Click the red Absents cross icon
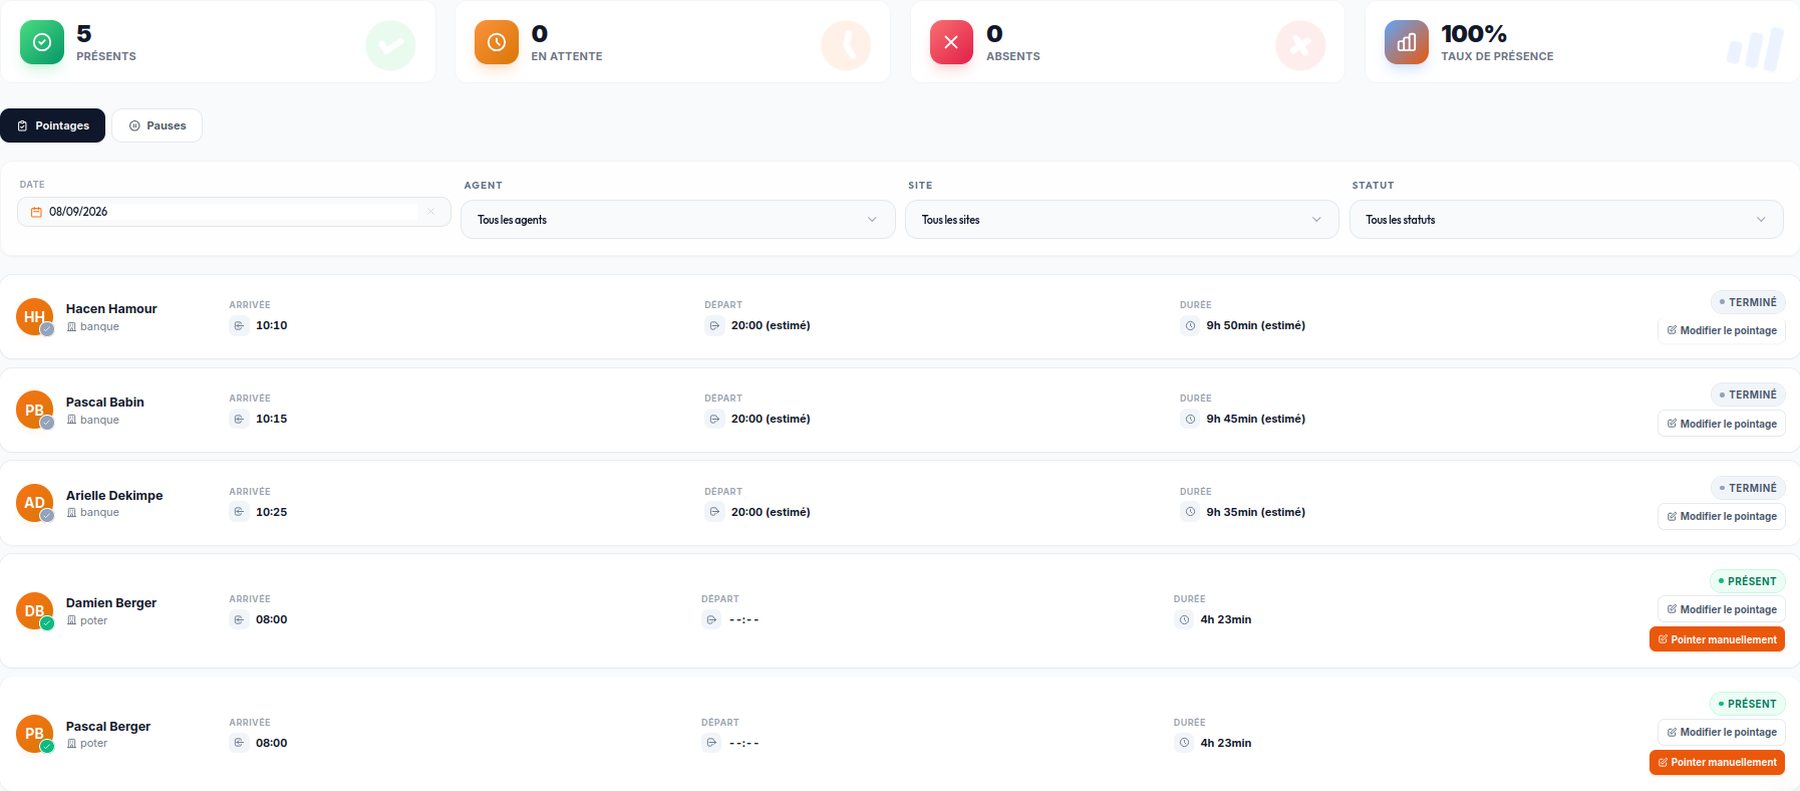 [x=951, y=42]
